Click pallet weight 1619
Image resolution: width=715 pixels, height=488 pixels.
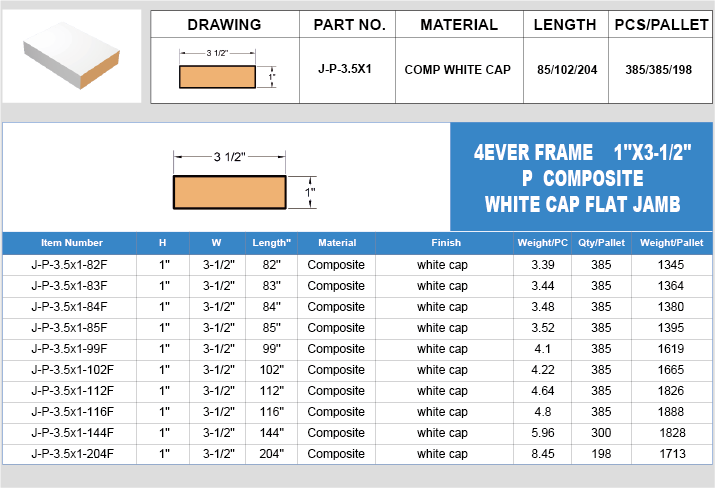click(671, 348)
